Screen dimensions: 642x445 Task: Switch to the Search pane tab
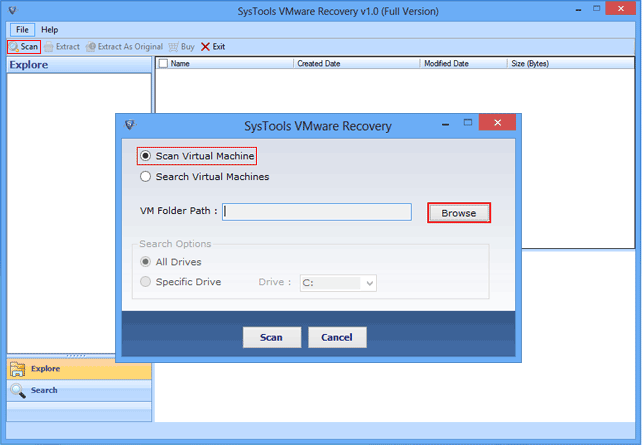[x=79, y=390]
